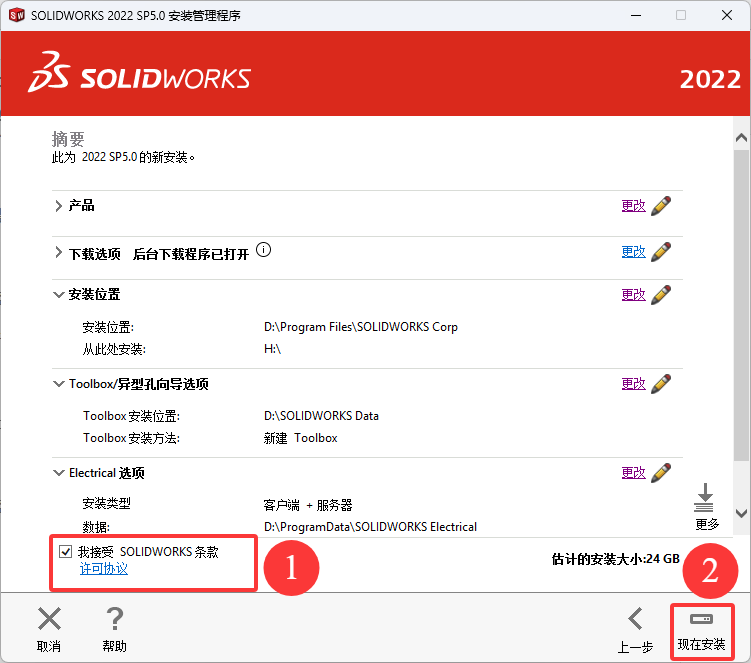Viewport: 751px width, 663px height.
Task: Expand the 产品 section
Action: coord(58,206)
